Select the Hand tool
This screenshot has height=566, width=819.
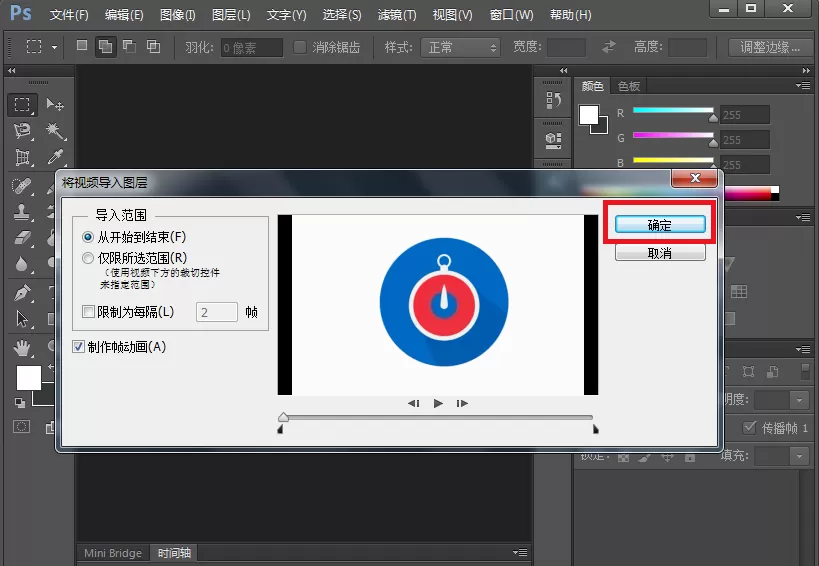click(22, 347)
